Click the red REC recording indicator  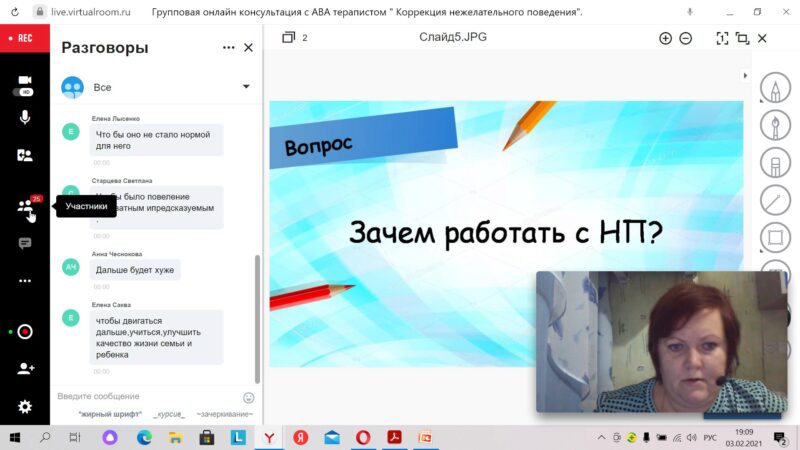(x=24, y=38)
